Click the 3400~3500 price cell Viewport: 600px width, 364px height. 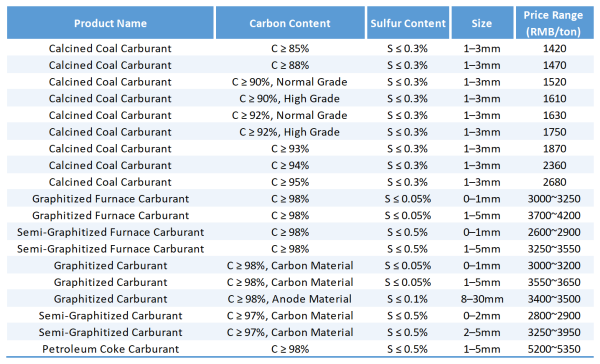554,299
